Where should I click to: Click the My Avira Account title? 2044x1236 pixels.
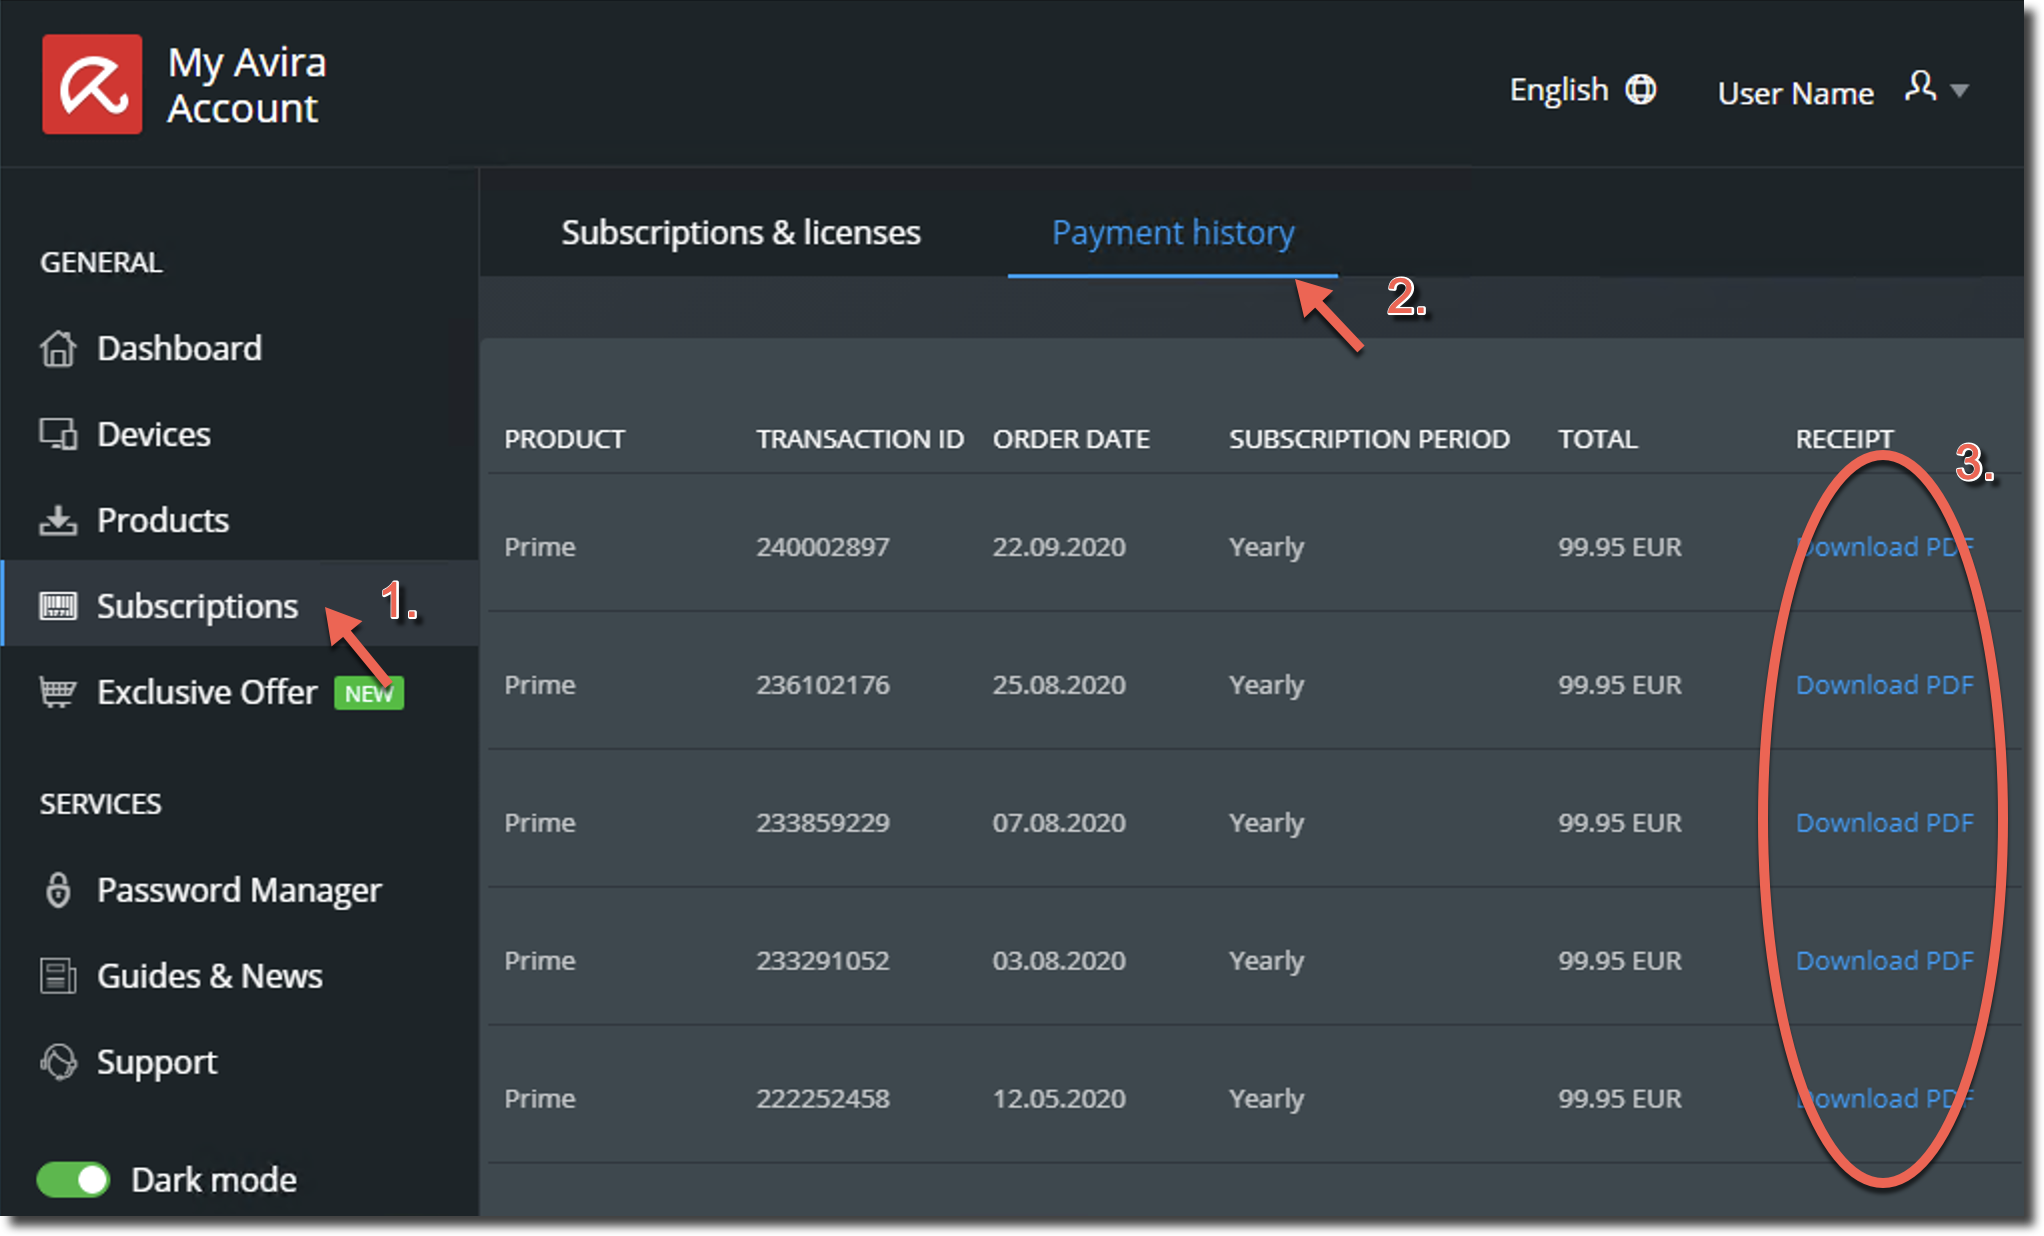click(x=246, y=85)
